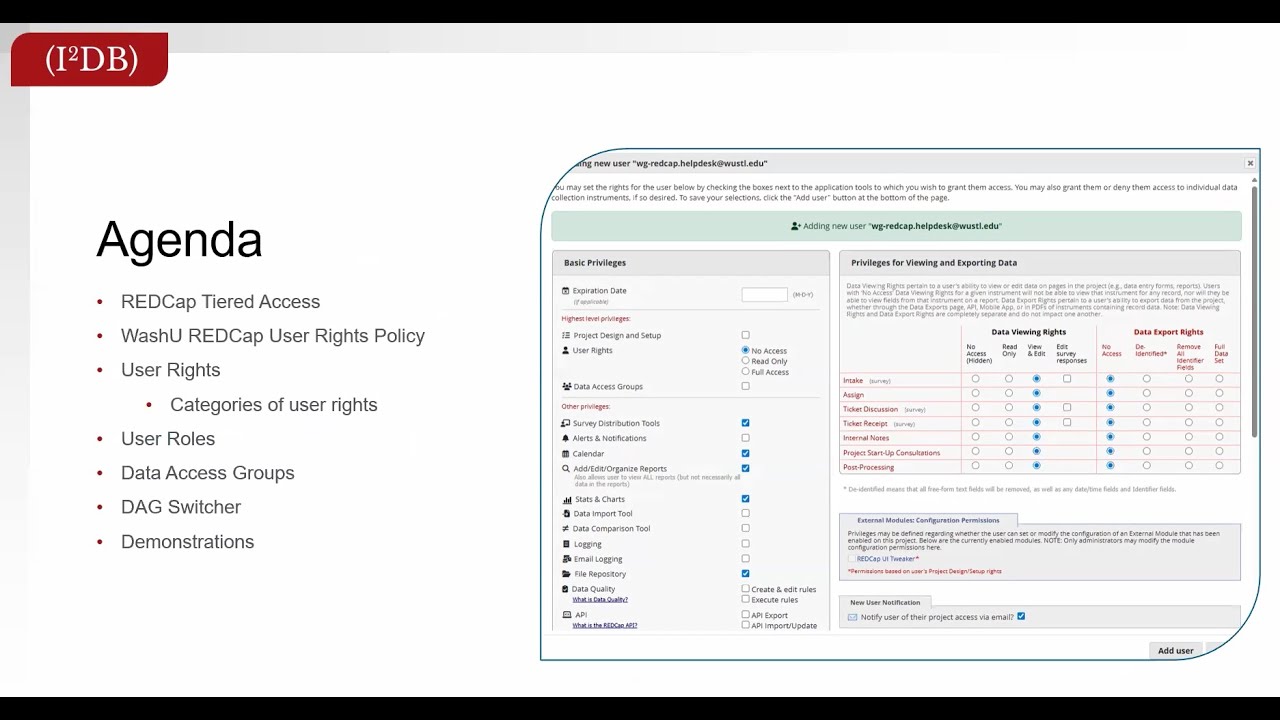Check the API Export checkbox

pyautogui.click(x=745, y=615)
